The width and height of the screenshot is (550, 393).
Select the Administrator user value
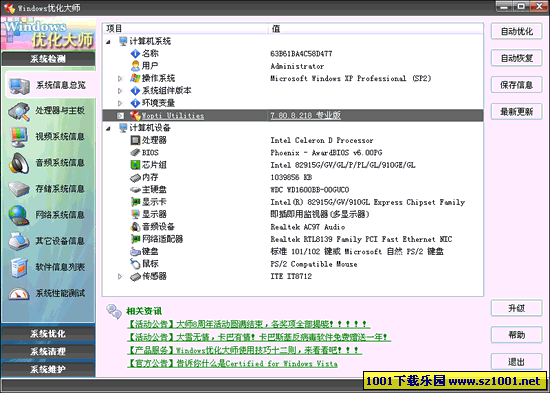tap(297, 66)
